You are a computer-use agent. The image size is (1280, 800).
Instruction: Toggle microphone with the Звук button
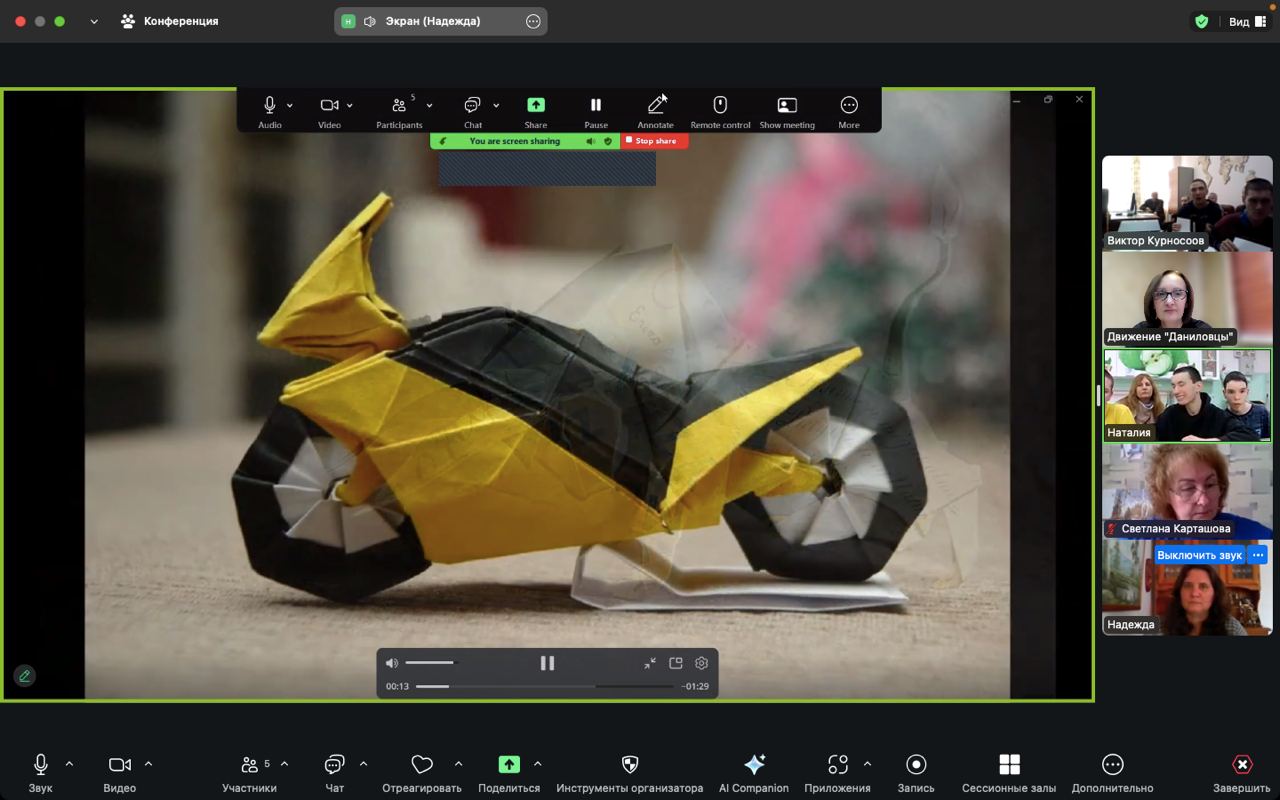pyautogui.click(x=41, y=765)
